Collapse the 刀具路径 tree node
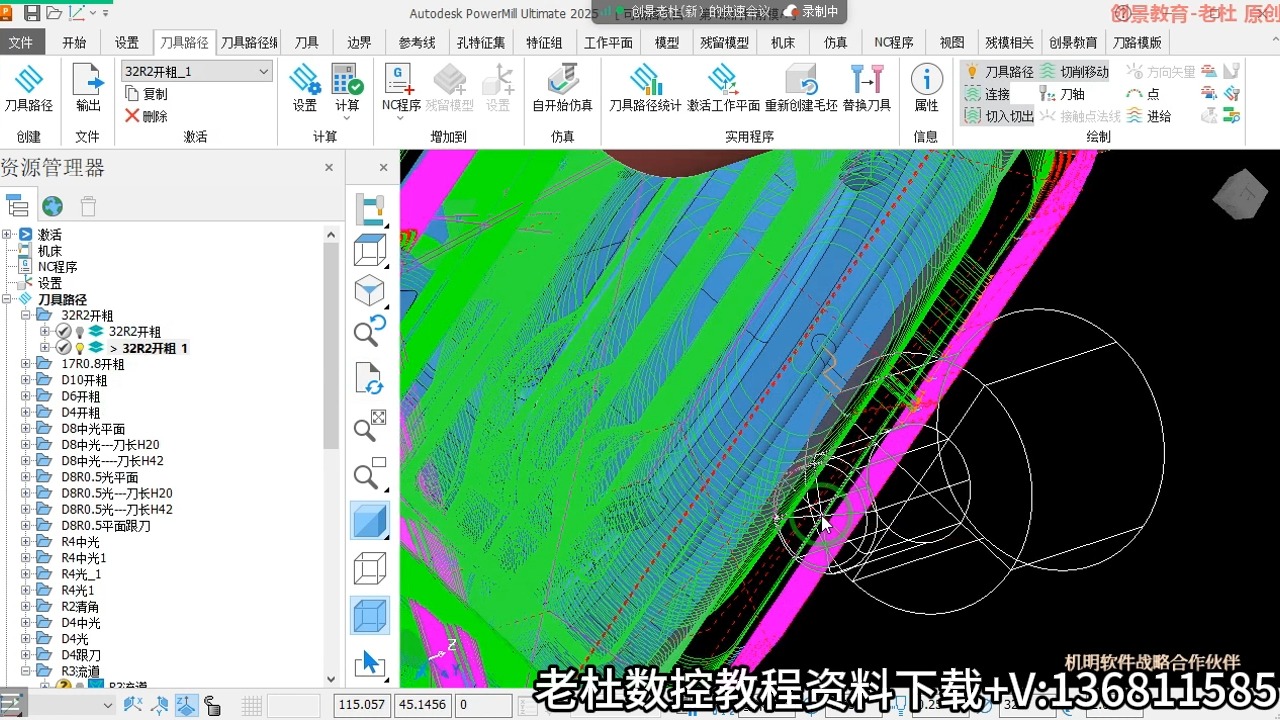This screenshot has width=1280, height=720. click(x=8, y=299)
